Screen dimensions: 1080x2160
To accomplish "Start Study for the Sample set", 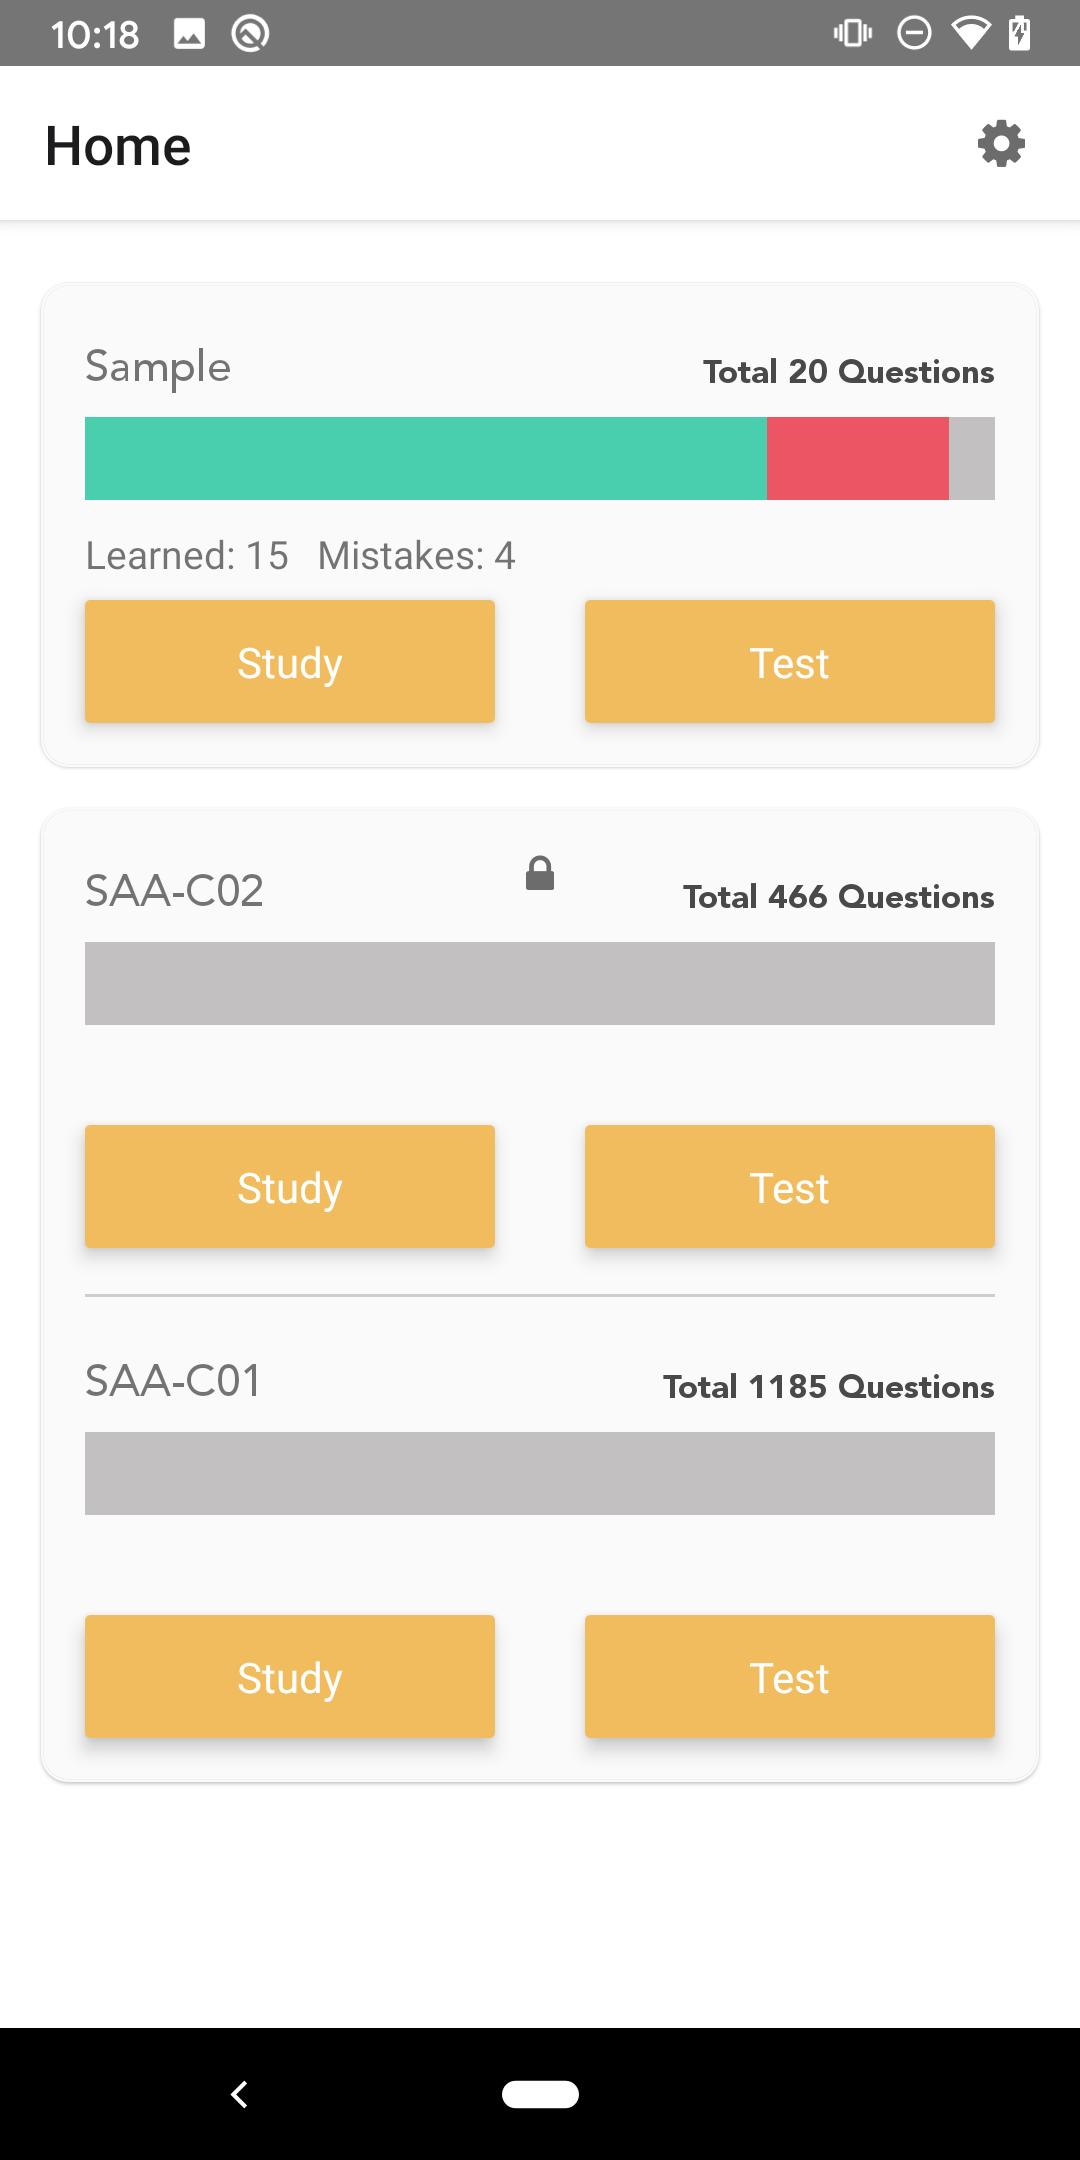I will point(290,662).
